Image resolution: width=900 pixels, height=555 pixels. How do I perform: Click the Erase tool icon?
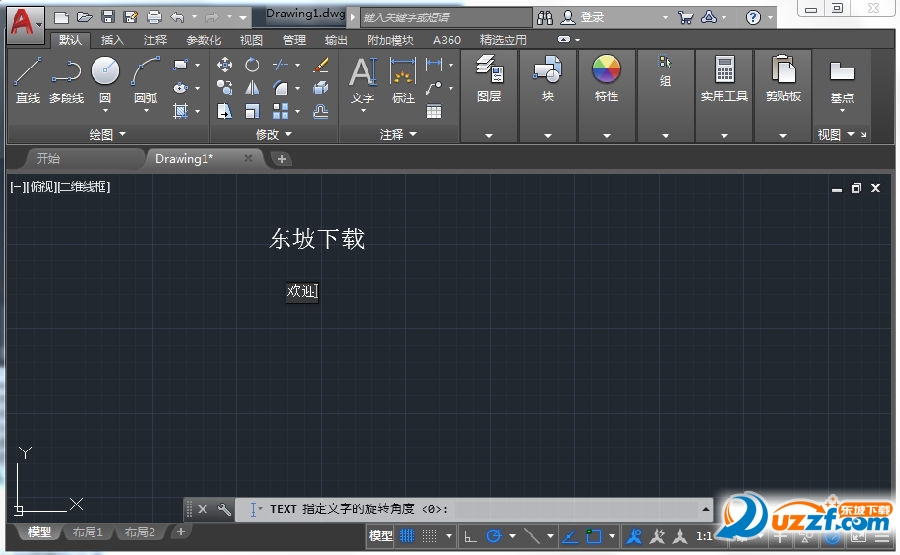pyautogui.click(x=321, y=65)
